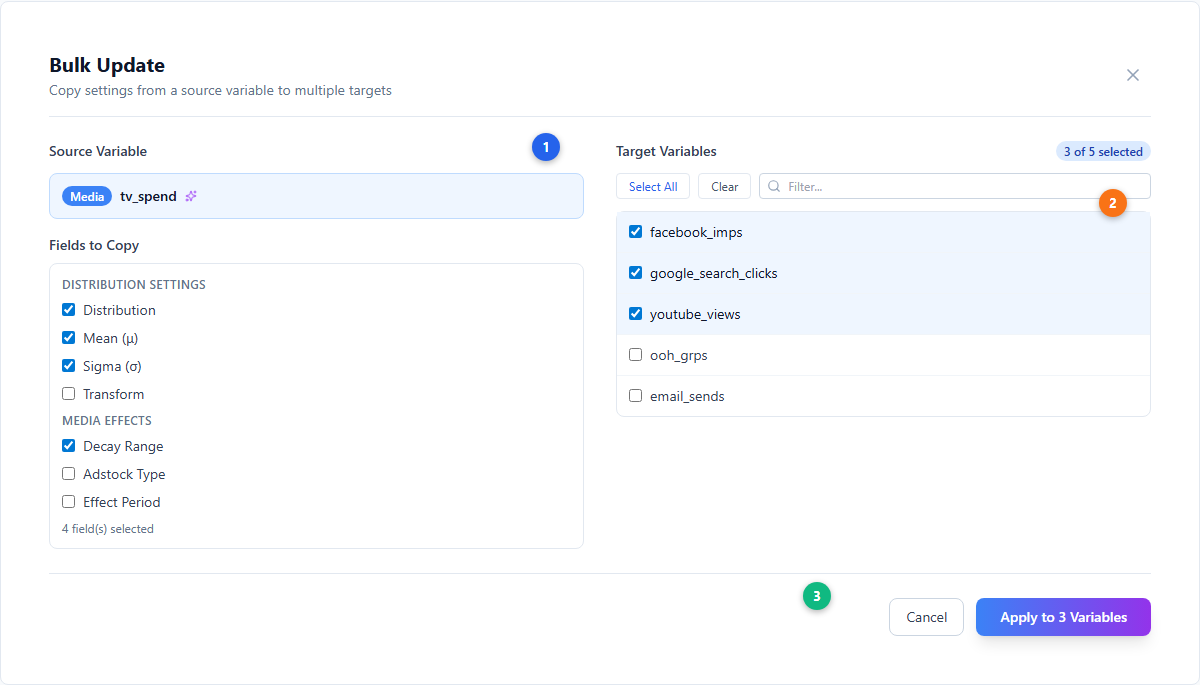Uncheck the Distribution field checkbox
The width and height of the screenshot is (1200, 685).
tap(69, 310)
